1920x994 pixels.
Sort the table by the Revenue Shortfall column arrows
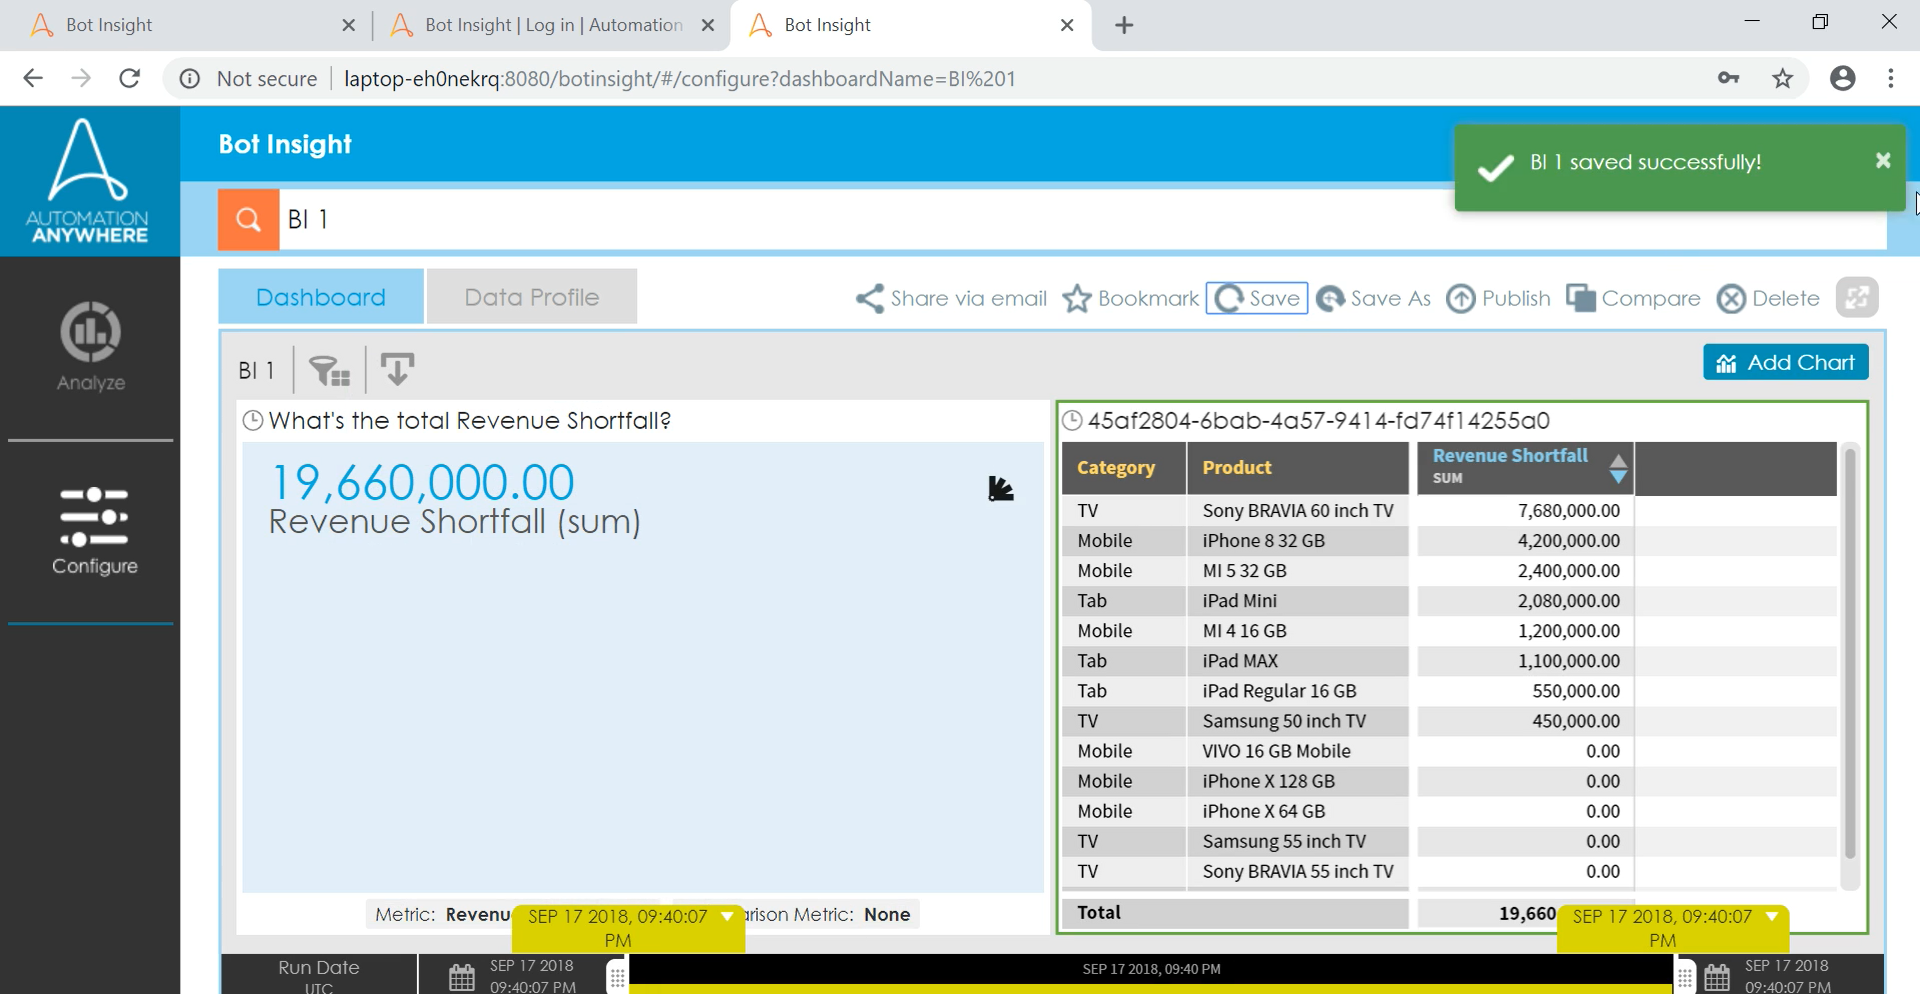pos(1618,468)
